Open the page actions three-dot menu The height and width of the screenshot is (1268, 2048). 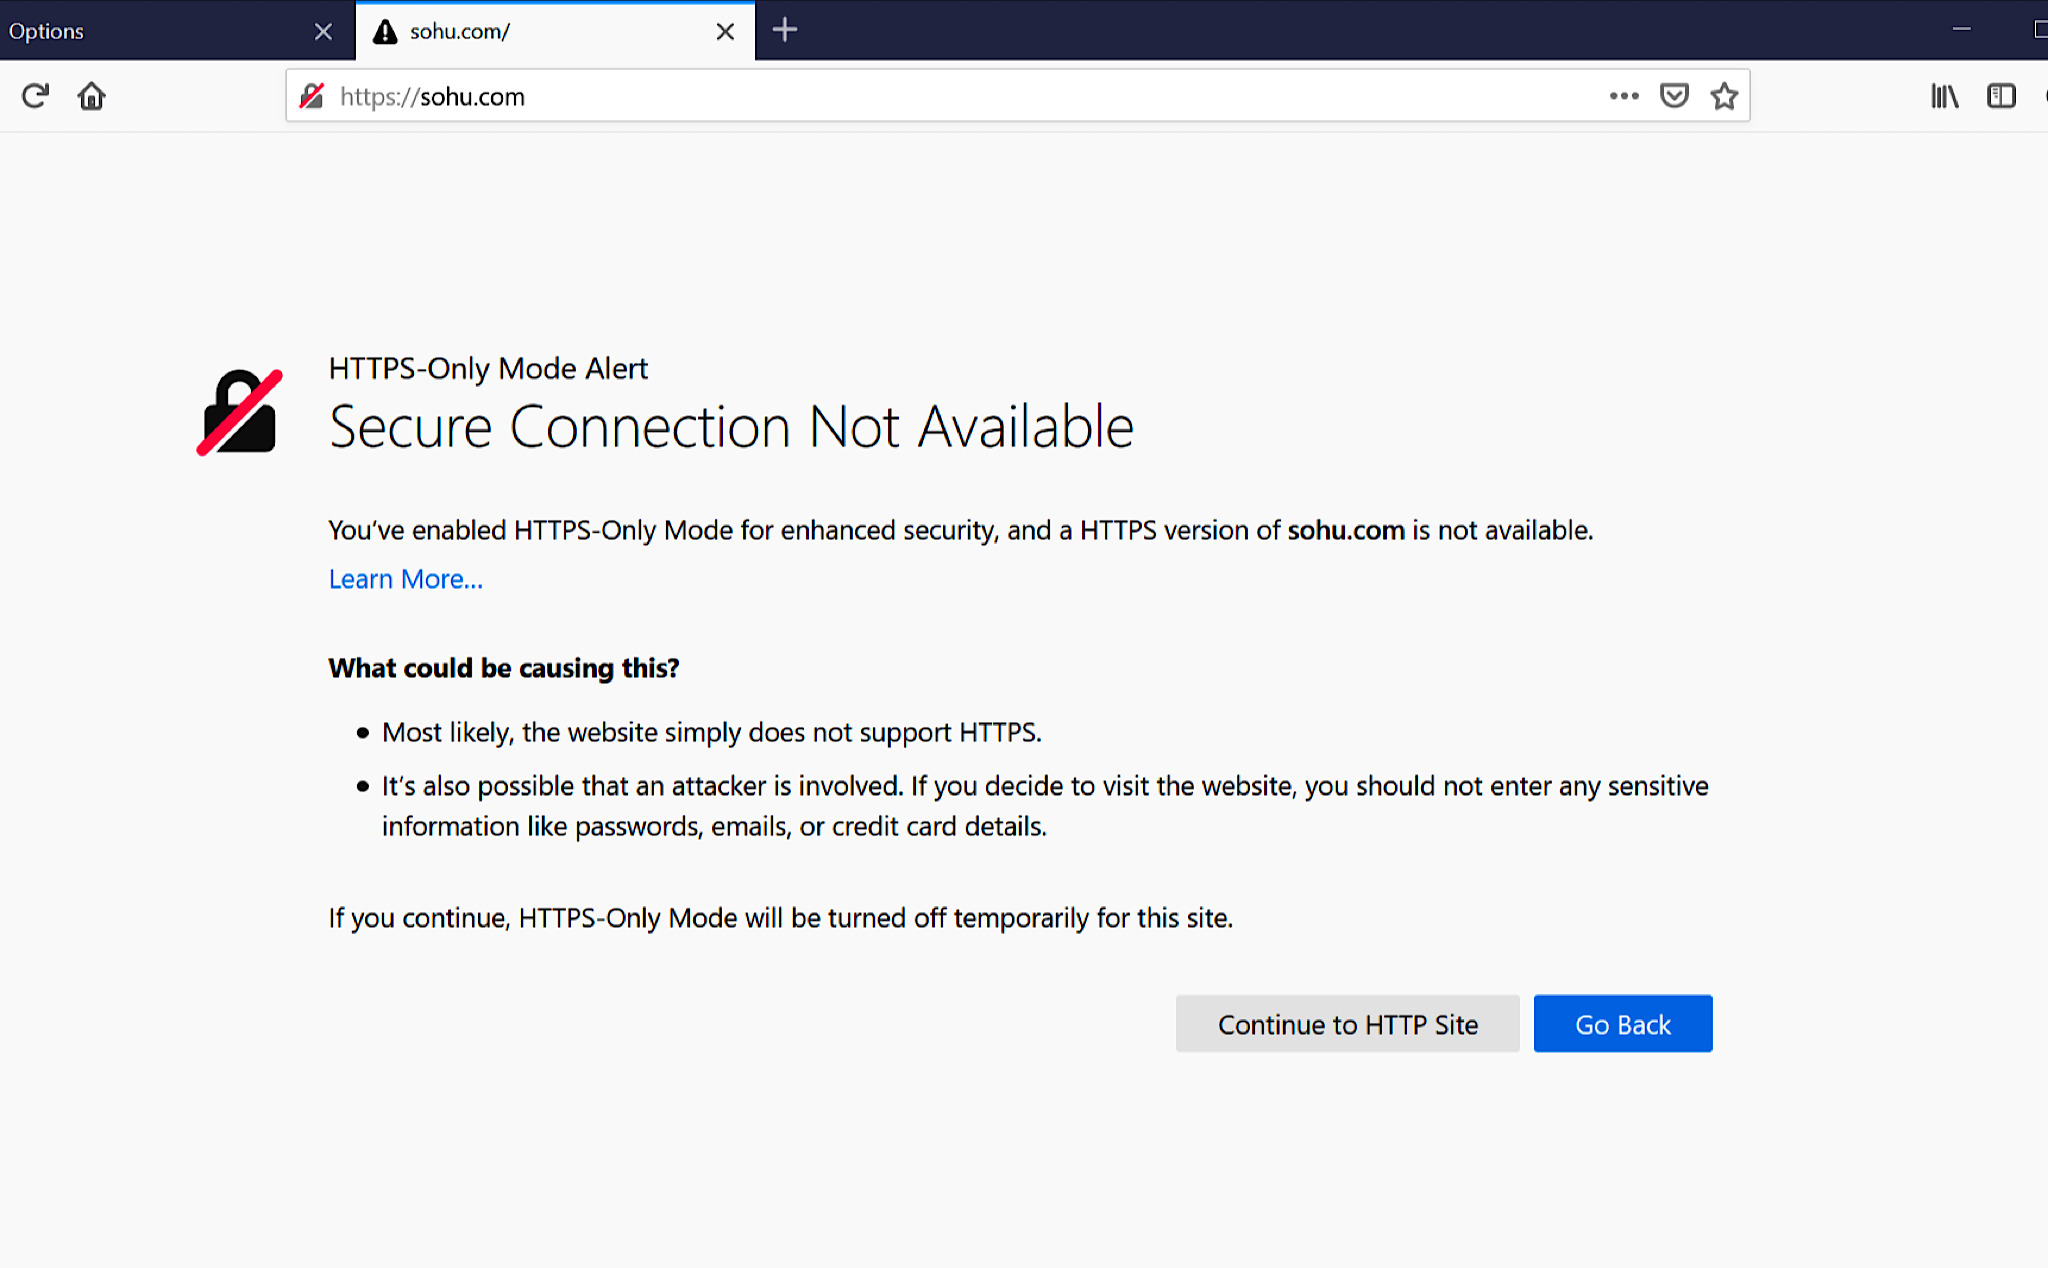1624,96
